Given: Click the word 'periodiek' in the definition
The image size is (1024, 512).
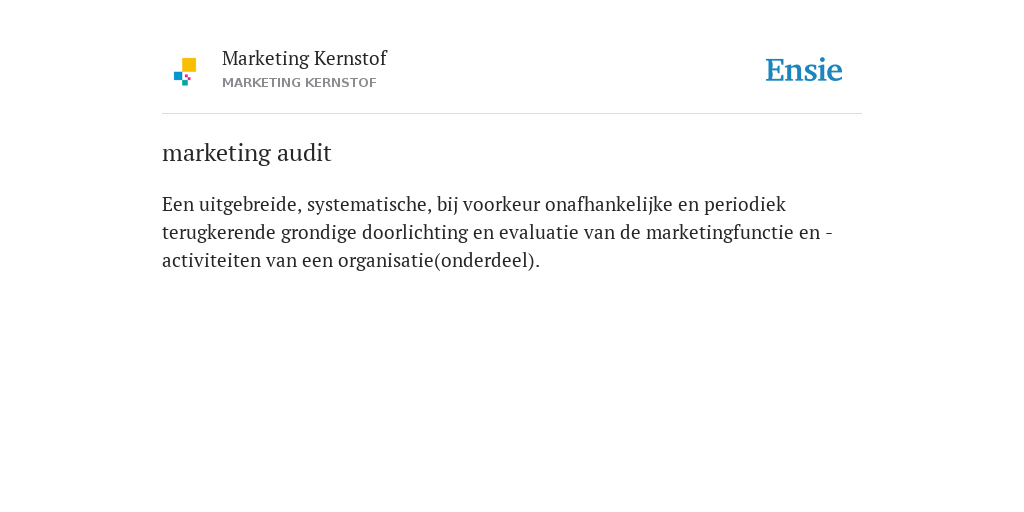Looking at the screenshot, I should coord(745,204).
